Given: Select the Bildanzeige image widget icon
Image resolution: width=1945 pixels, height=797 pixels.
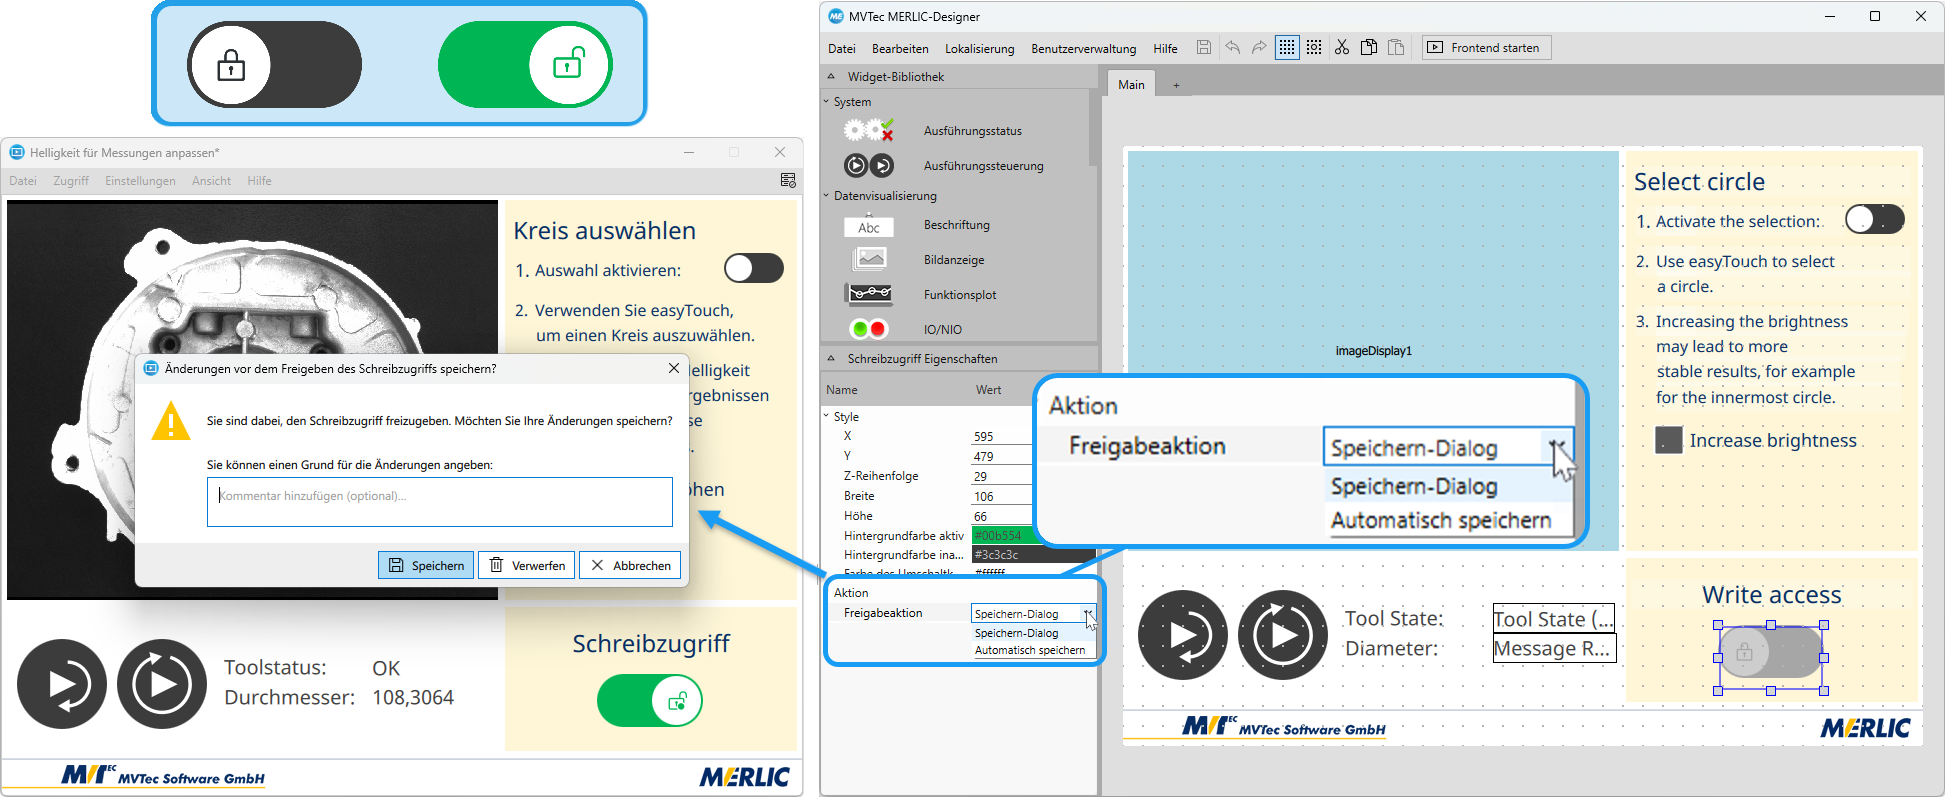Looking at the screenshot, I should [x=869, y=259].
